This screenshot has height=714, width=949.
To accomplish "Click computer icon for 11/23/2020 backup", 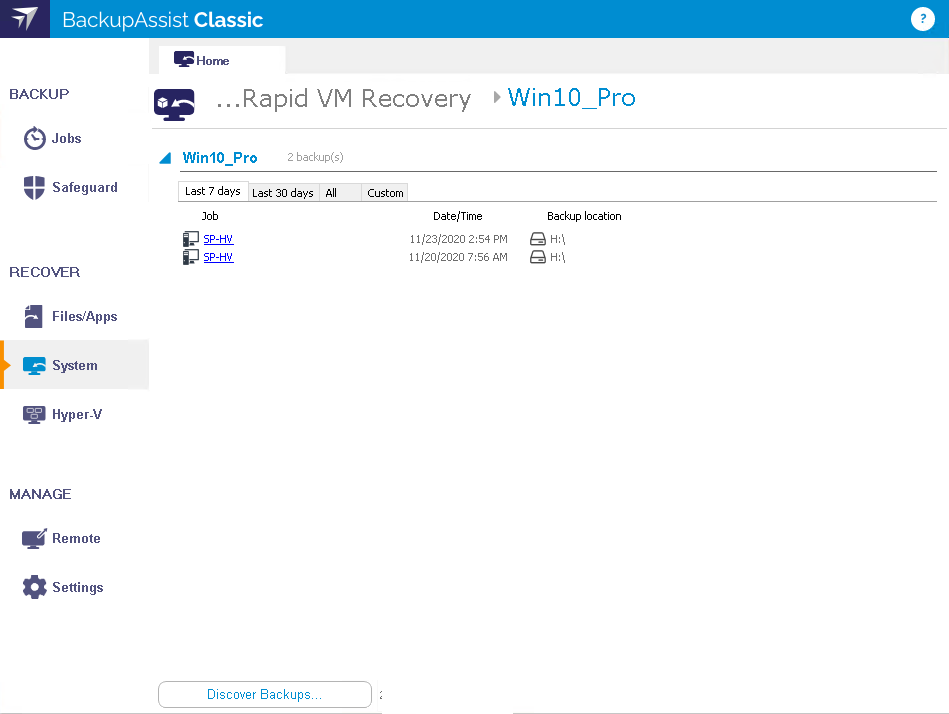I will (x=191, y=239).
